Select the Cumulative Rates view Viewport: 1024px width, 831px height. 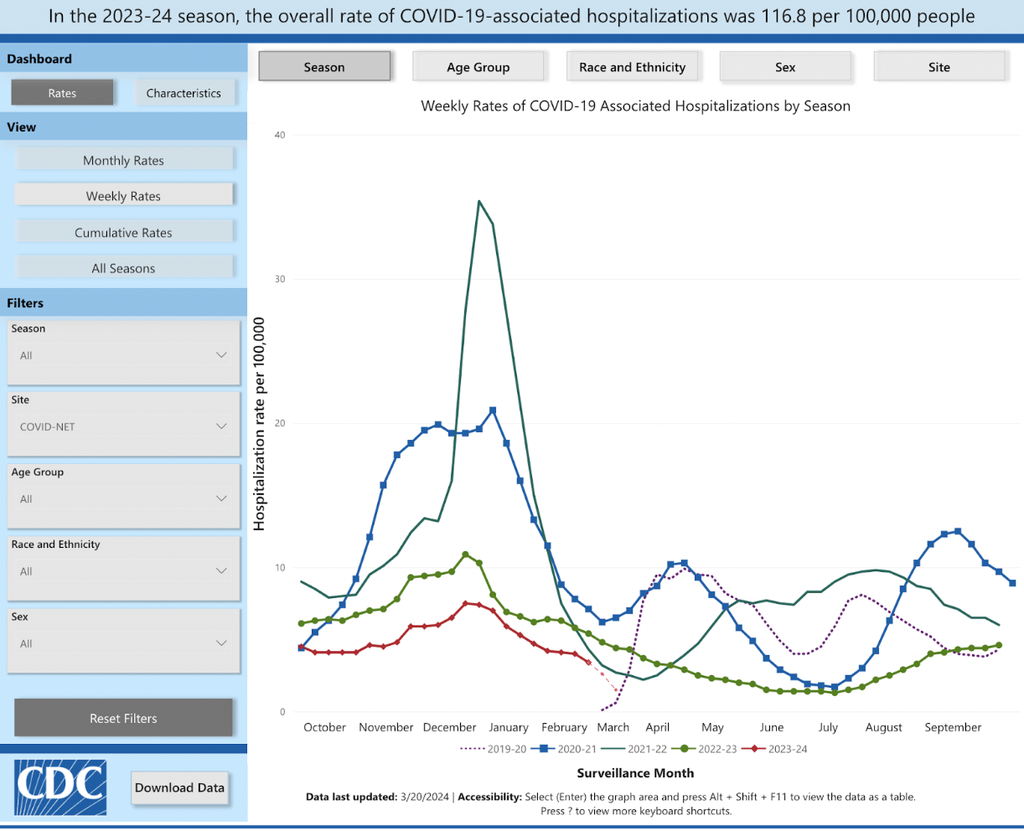click(x=126, y=232)
